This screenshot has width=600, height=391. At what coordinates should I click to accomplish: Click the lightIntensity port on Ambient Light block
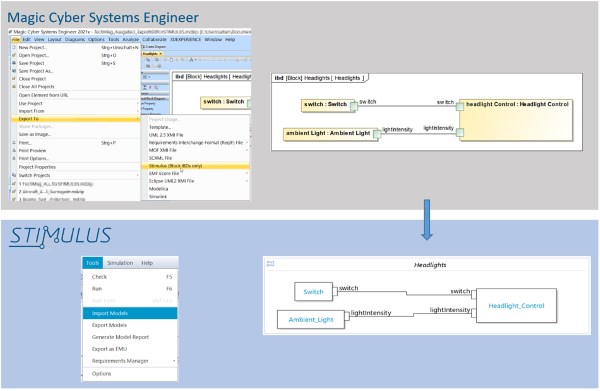[x=377, y=134]
